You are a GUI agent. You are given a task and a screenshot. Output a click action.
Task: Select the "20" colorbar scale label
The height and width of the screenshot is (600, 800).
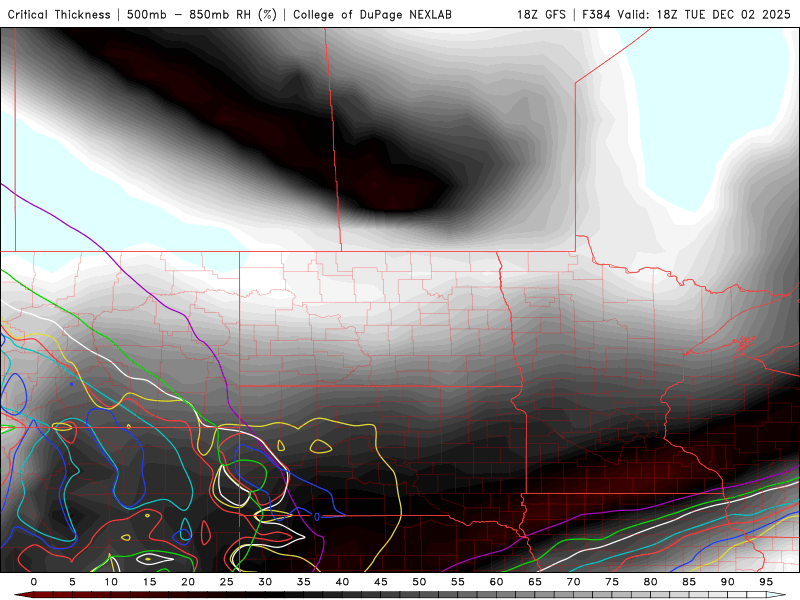[188, 582]
